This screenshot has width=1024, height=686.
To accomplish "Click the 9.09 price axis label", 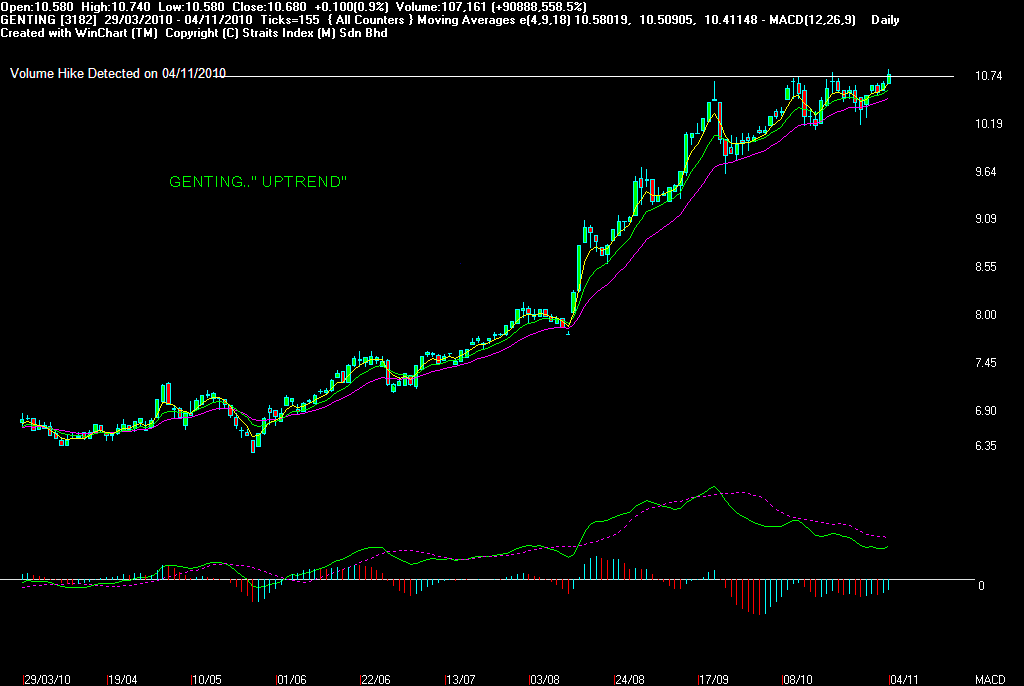I will tap(985, 219).
